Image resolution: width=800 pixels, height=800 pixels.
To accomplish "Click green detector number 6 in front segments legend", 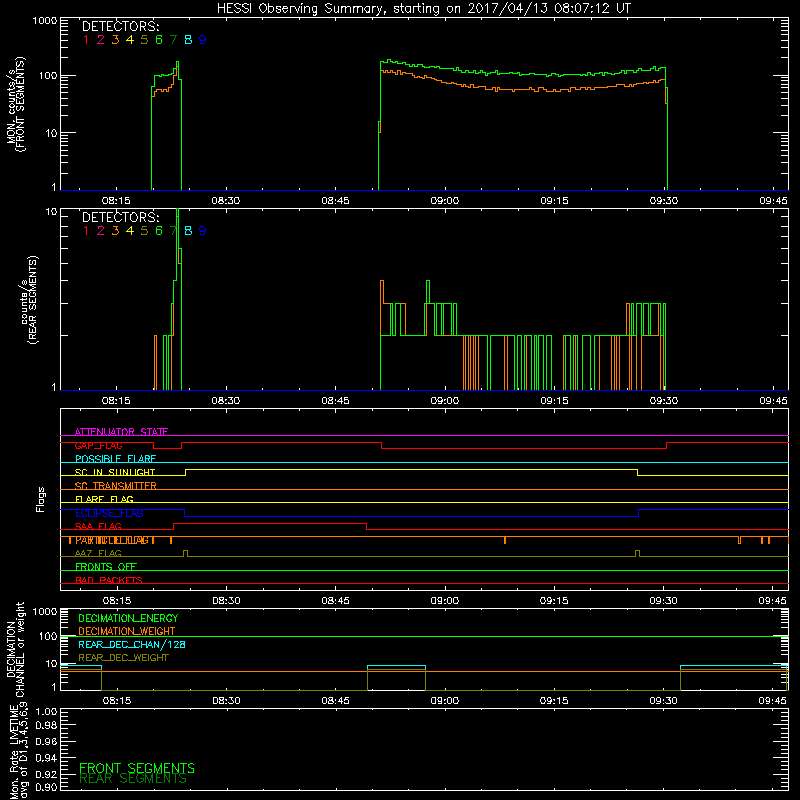I will pos(159,40).
